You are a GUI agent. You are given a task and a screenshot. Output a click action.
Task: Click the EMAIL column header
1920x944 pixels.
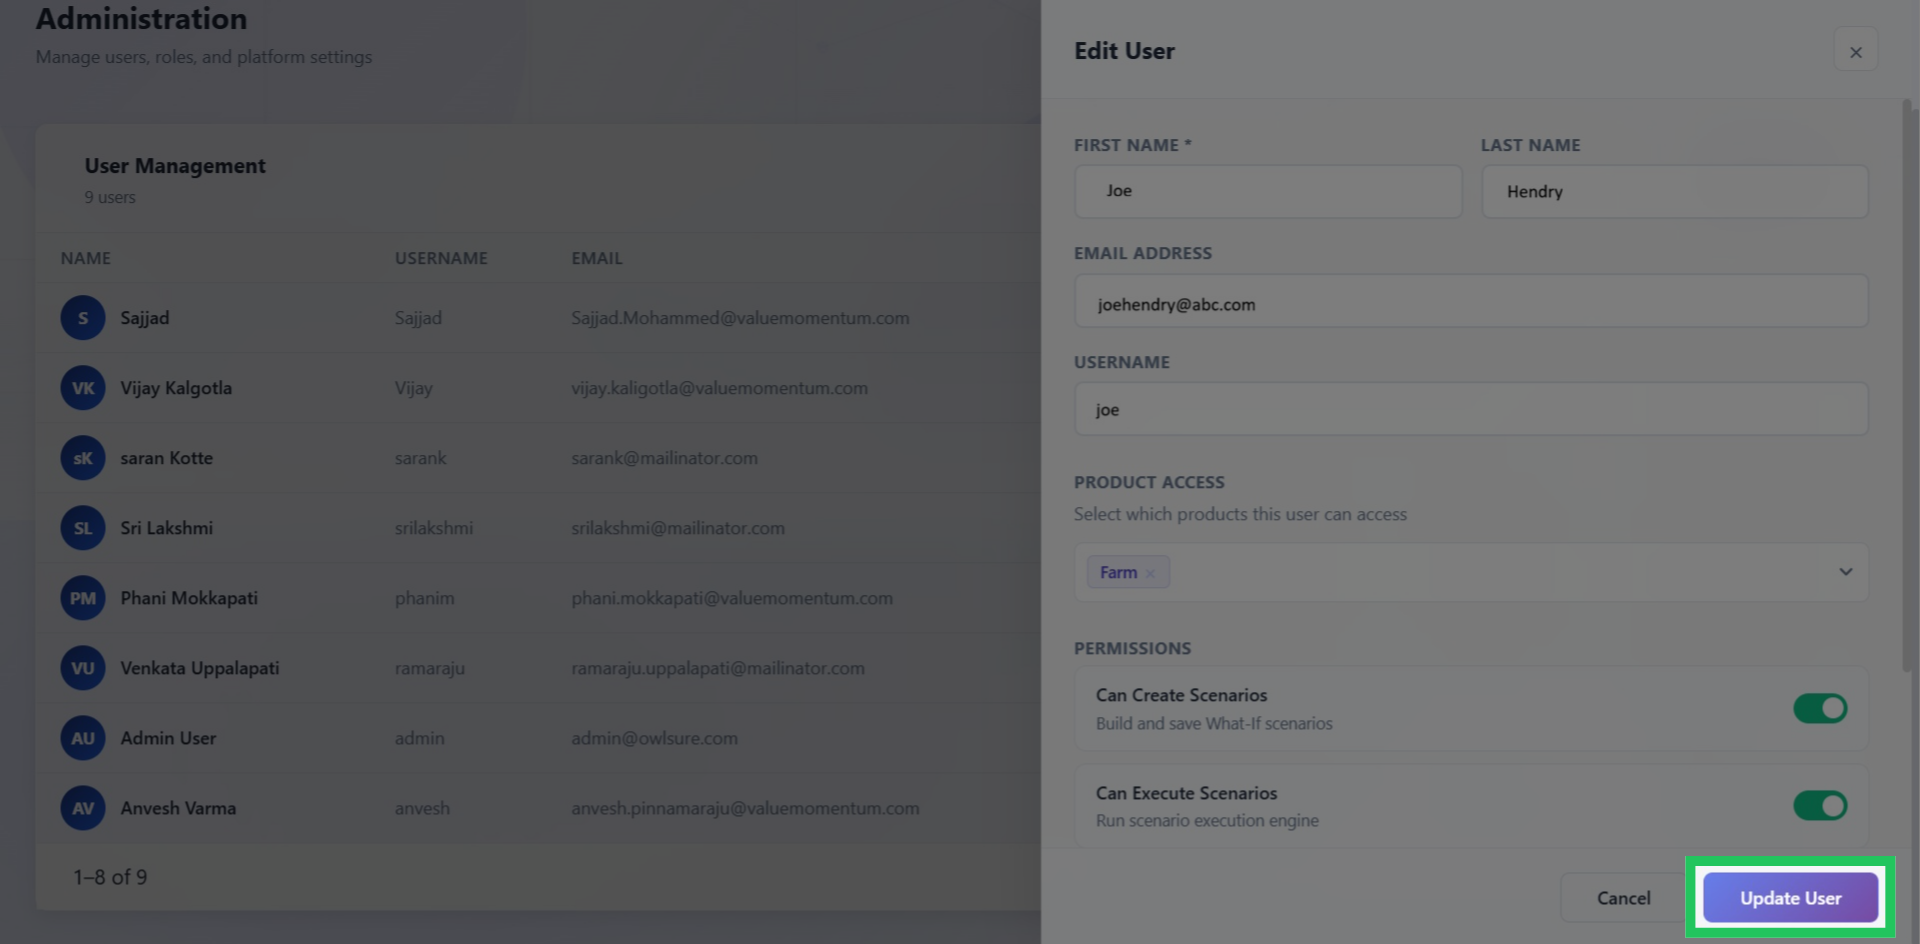(597, 258)
